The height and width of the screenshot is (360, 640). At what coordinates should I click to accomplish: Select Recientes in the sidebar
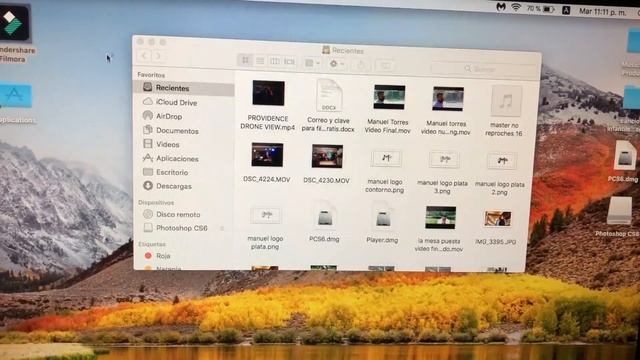(184, 88)
